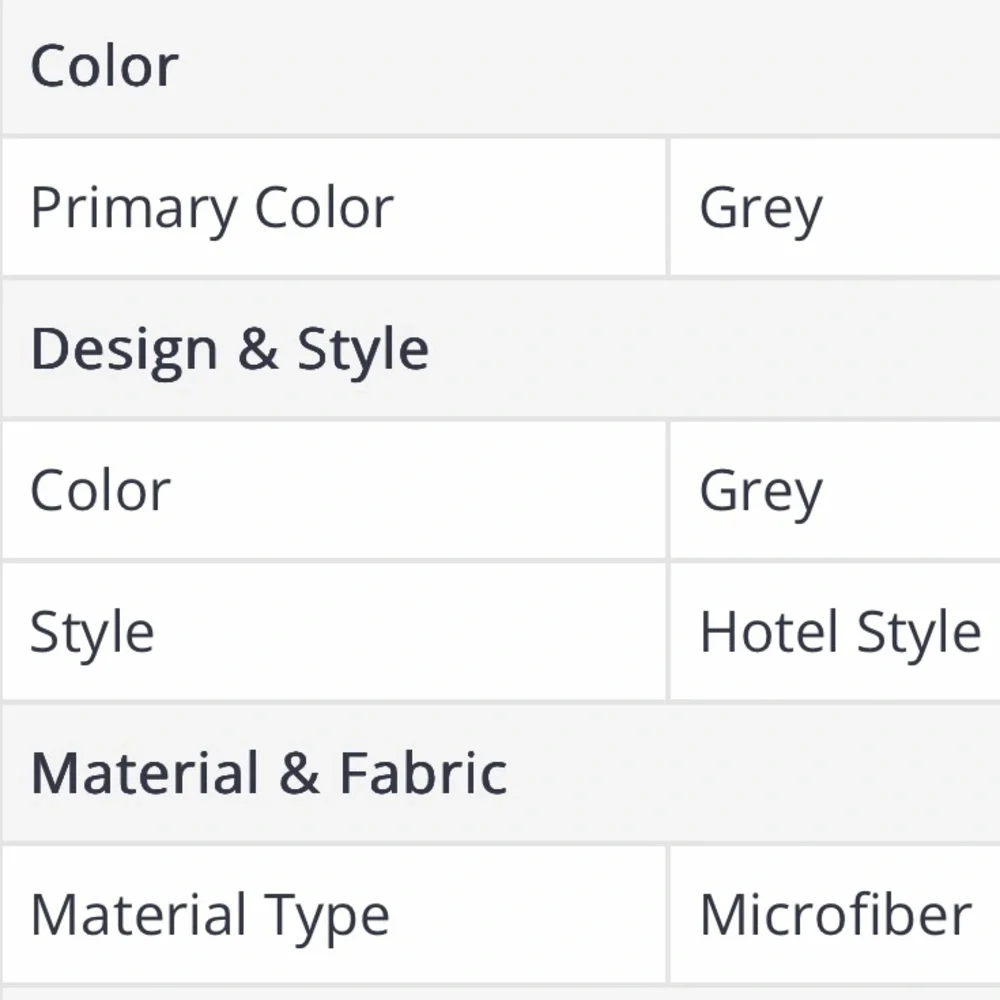Click empty space right of Design & Style heading
Screen dimensions: 1000x1000
pyautogui.click(x=714, y=349)
